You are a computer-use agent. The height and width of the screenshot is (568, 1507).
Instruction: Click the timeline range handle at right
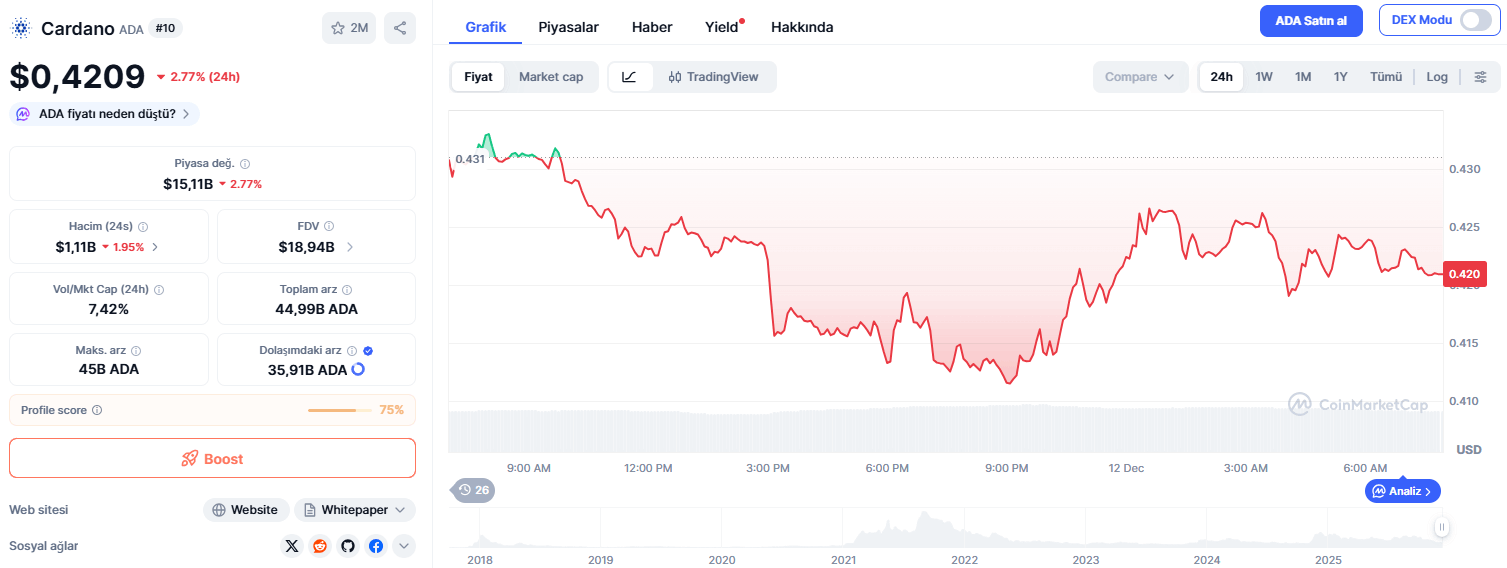click(1442, 527)
